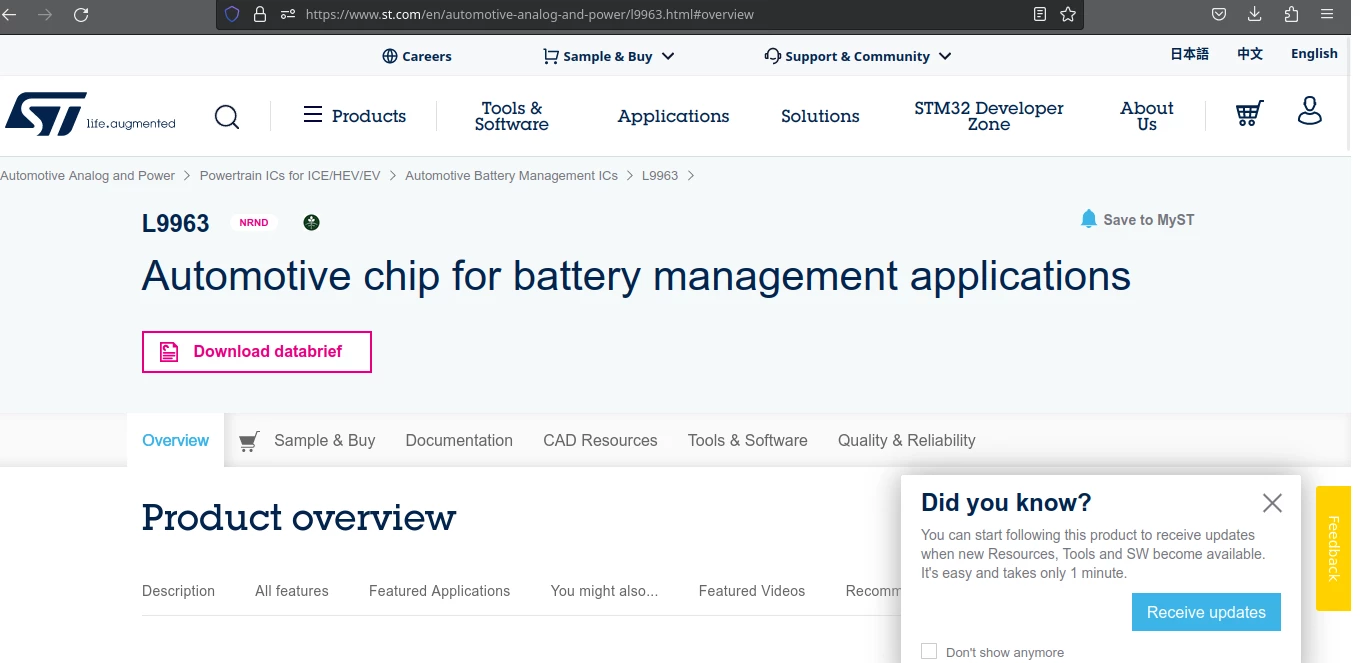The width and height of the screenshot is (1363, 663).
Task: Switch to Tools & Software product tab
Action: tap(748, 440)
